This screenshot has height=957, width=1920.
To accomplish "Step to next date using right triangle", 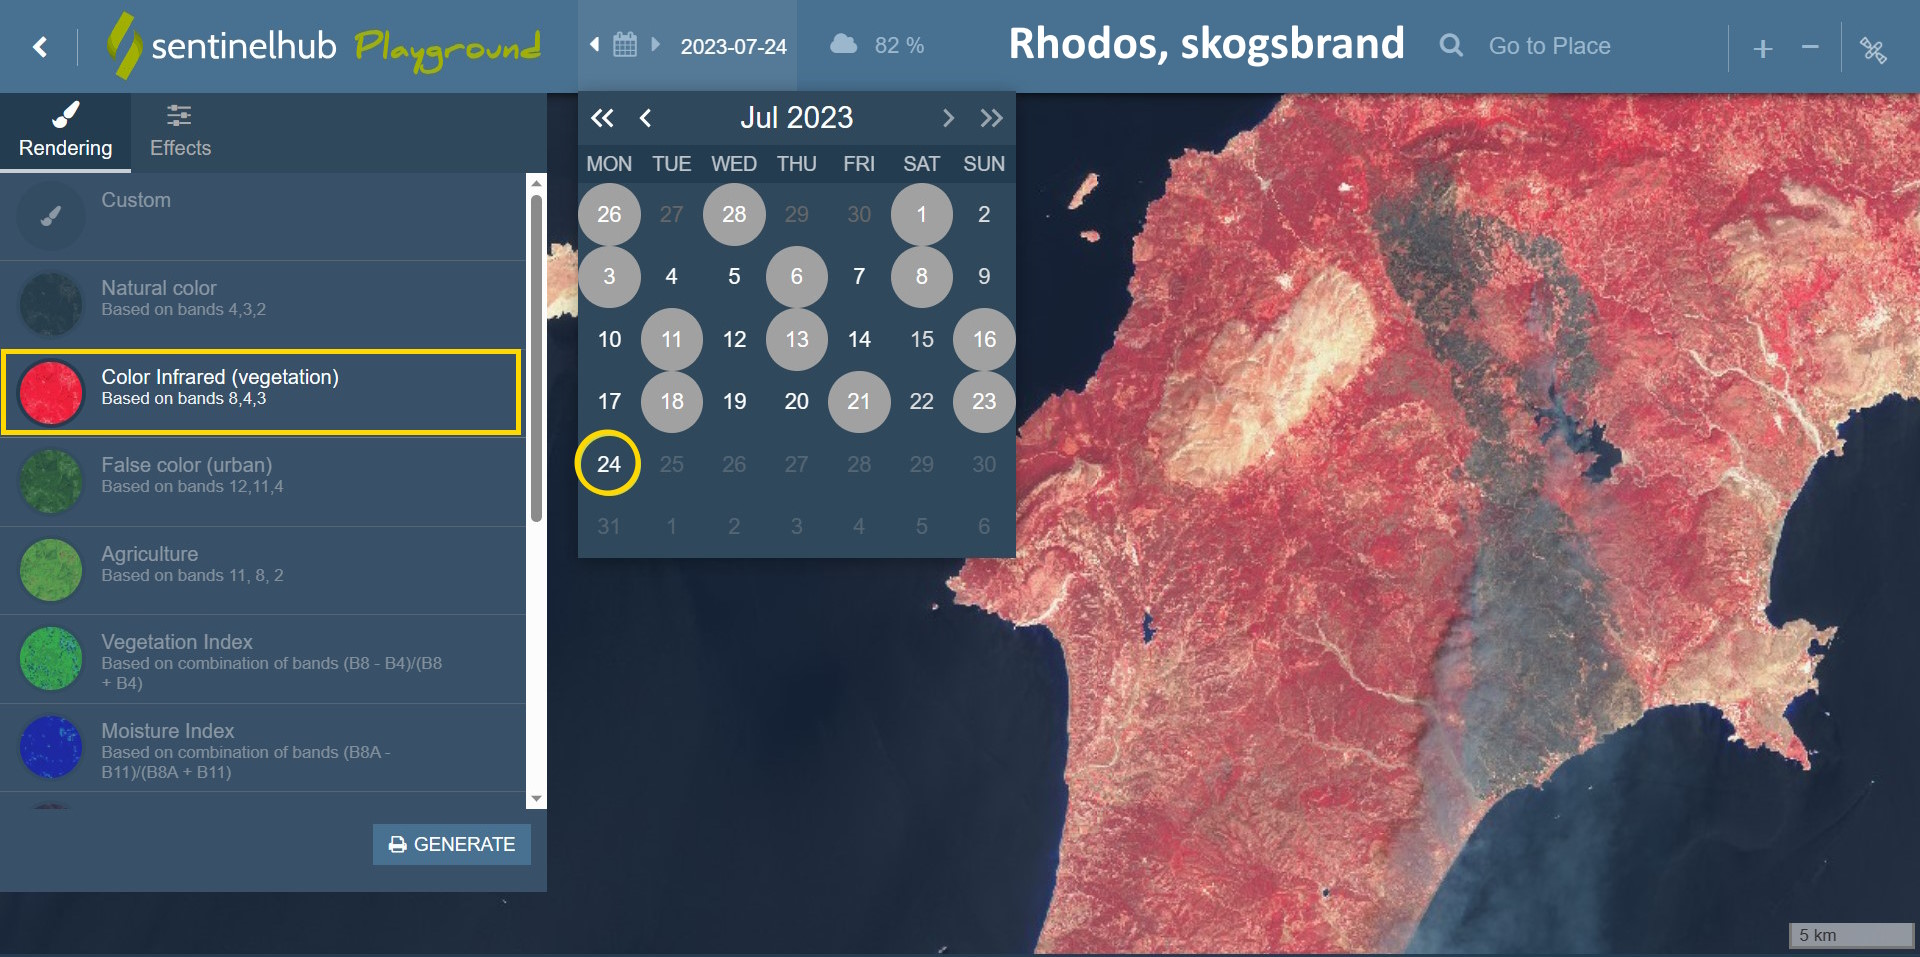I will tap(656, 45).
